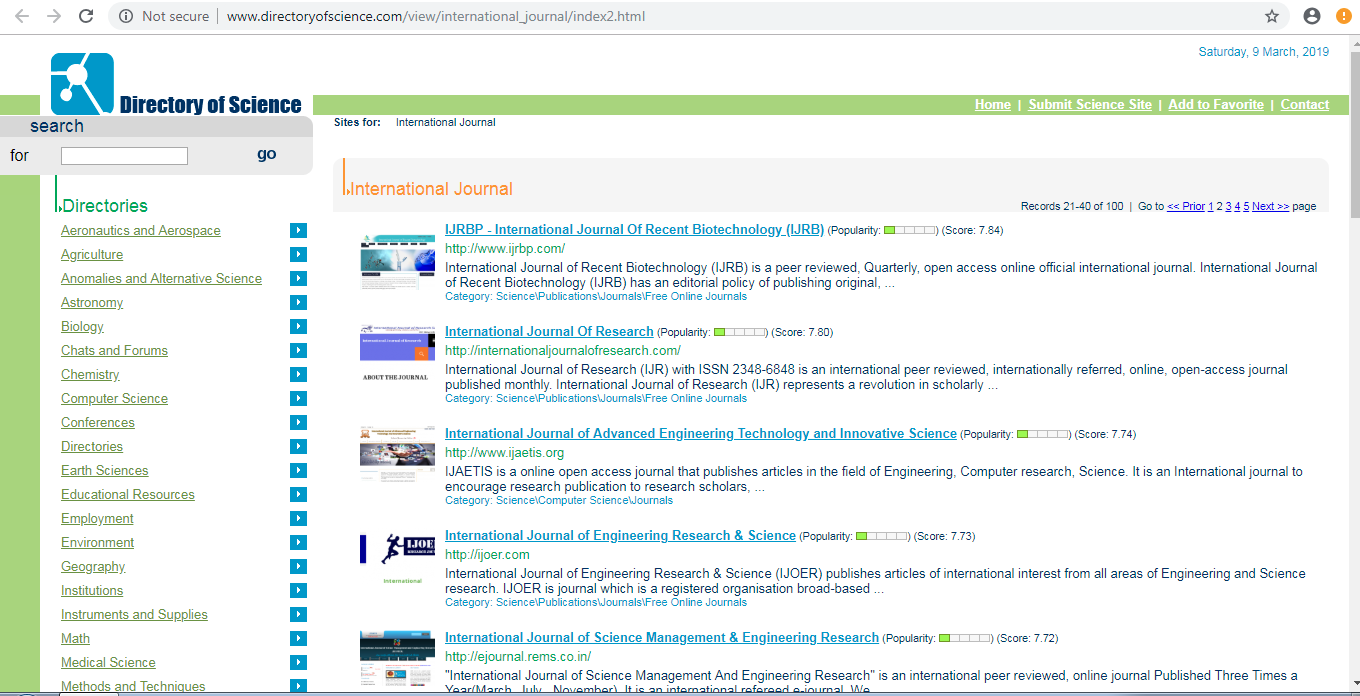
Task: Click the Directory of Science logo icon
Action: (82, 84)
